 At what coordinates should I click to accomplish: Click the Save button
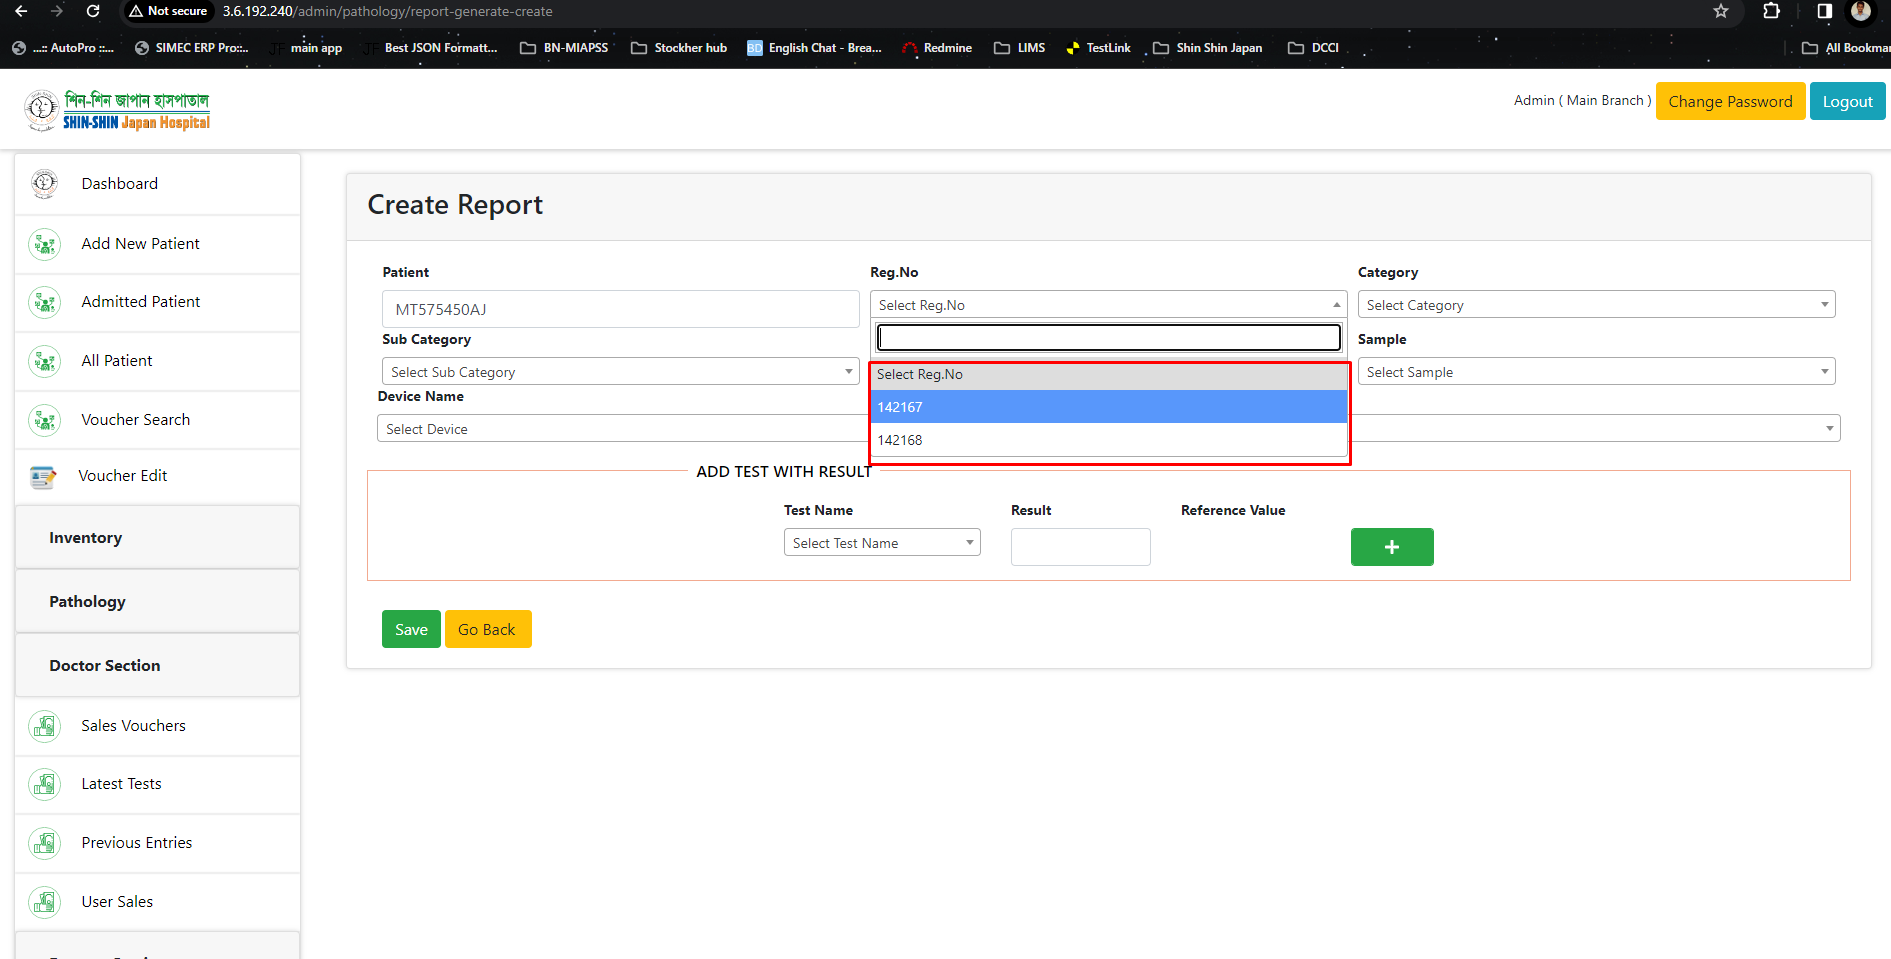tap(411, 629)
